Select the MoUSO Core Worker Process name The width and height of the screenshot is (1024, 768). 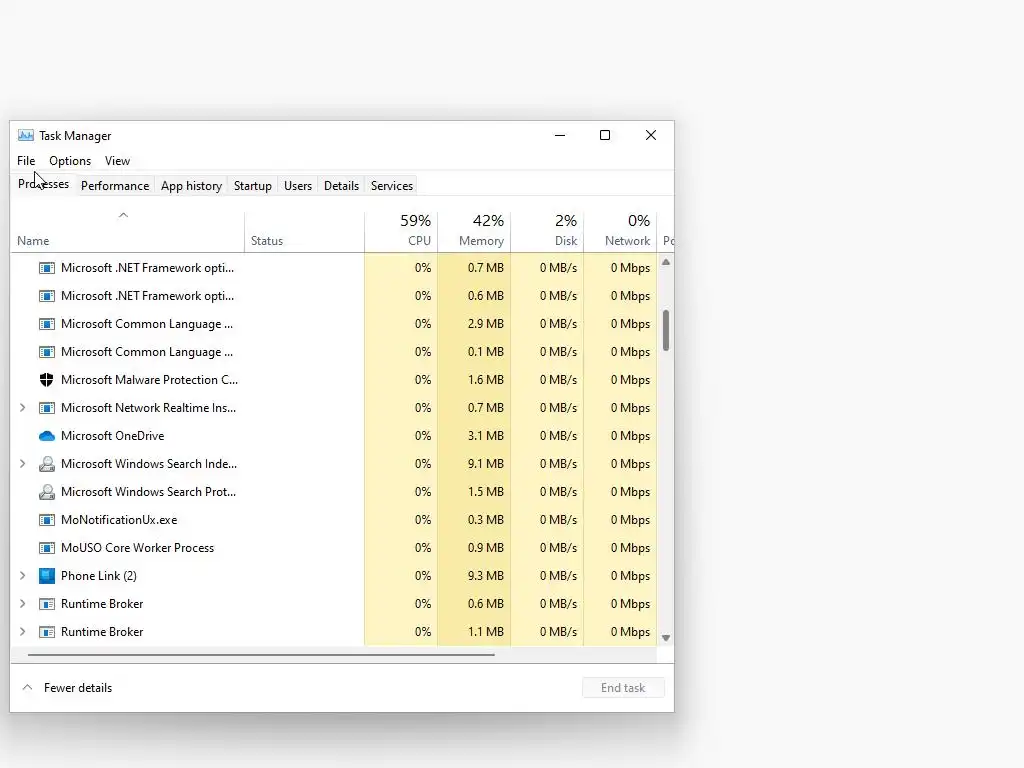pos(137,548)
